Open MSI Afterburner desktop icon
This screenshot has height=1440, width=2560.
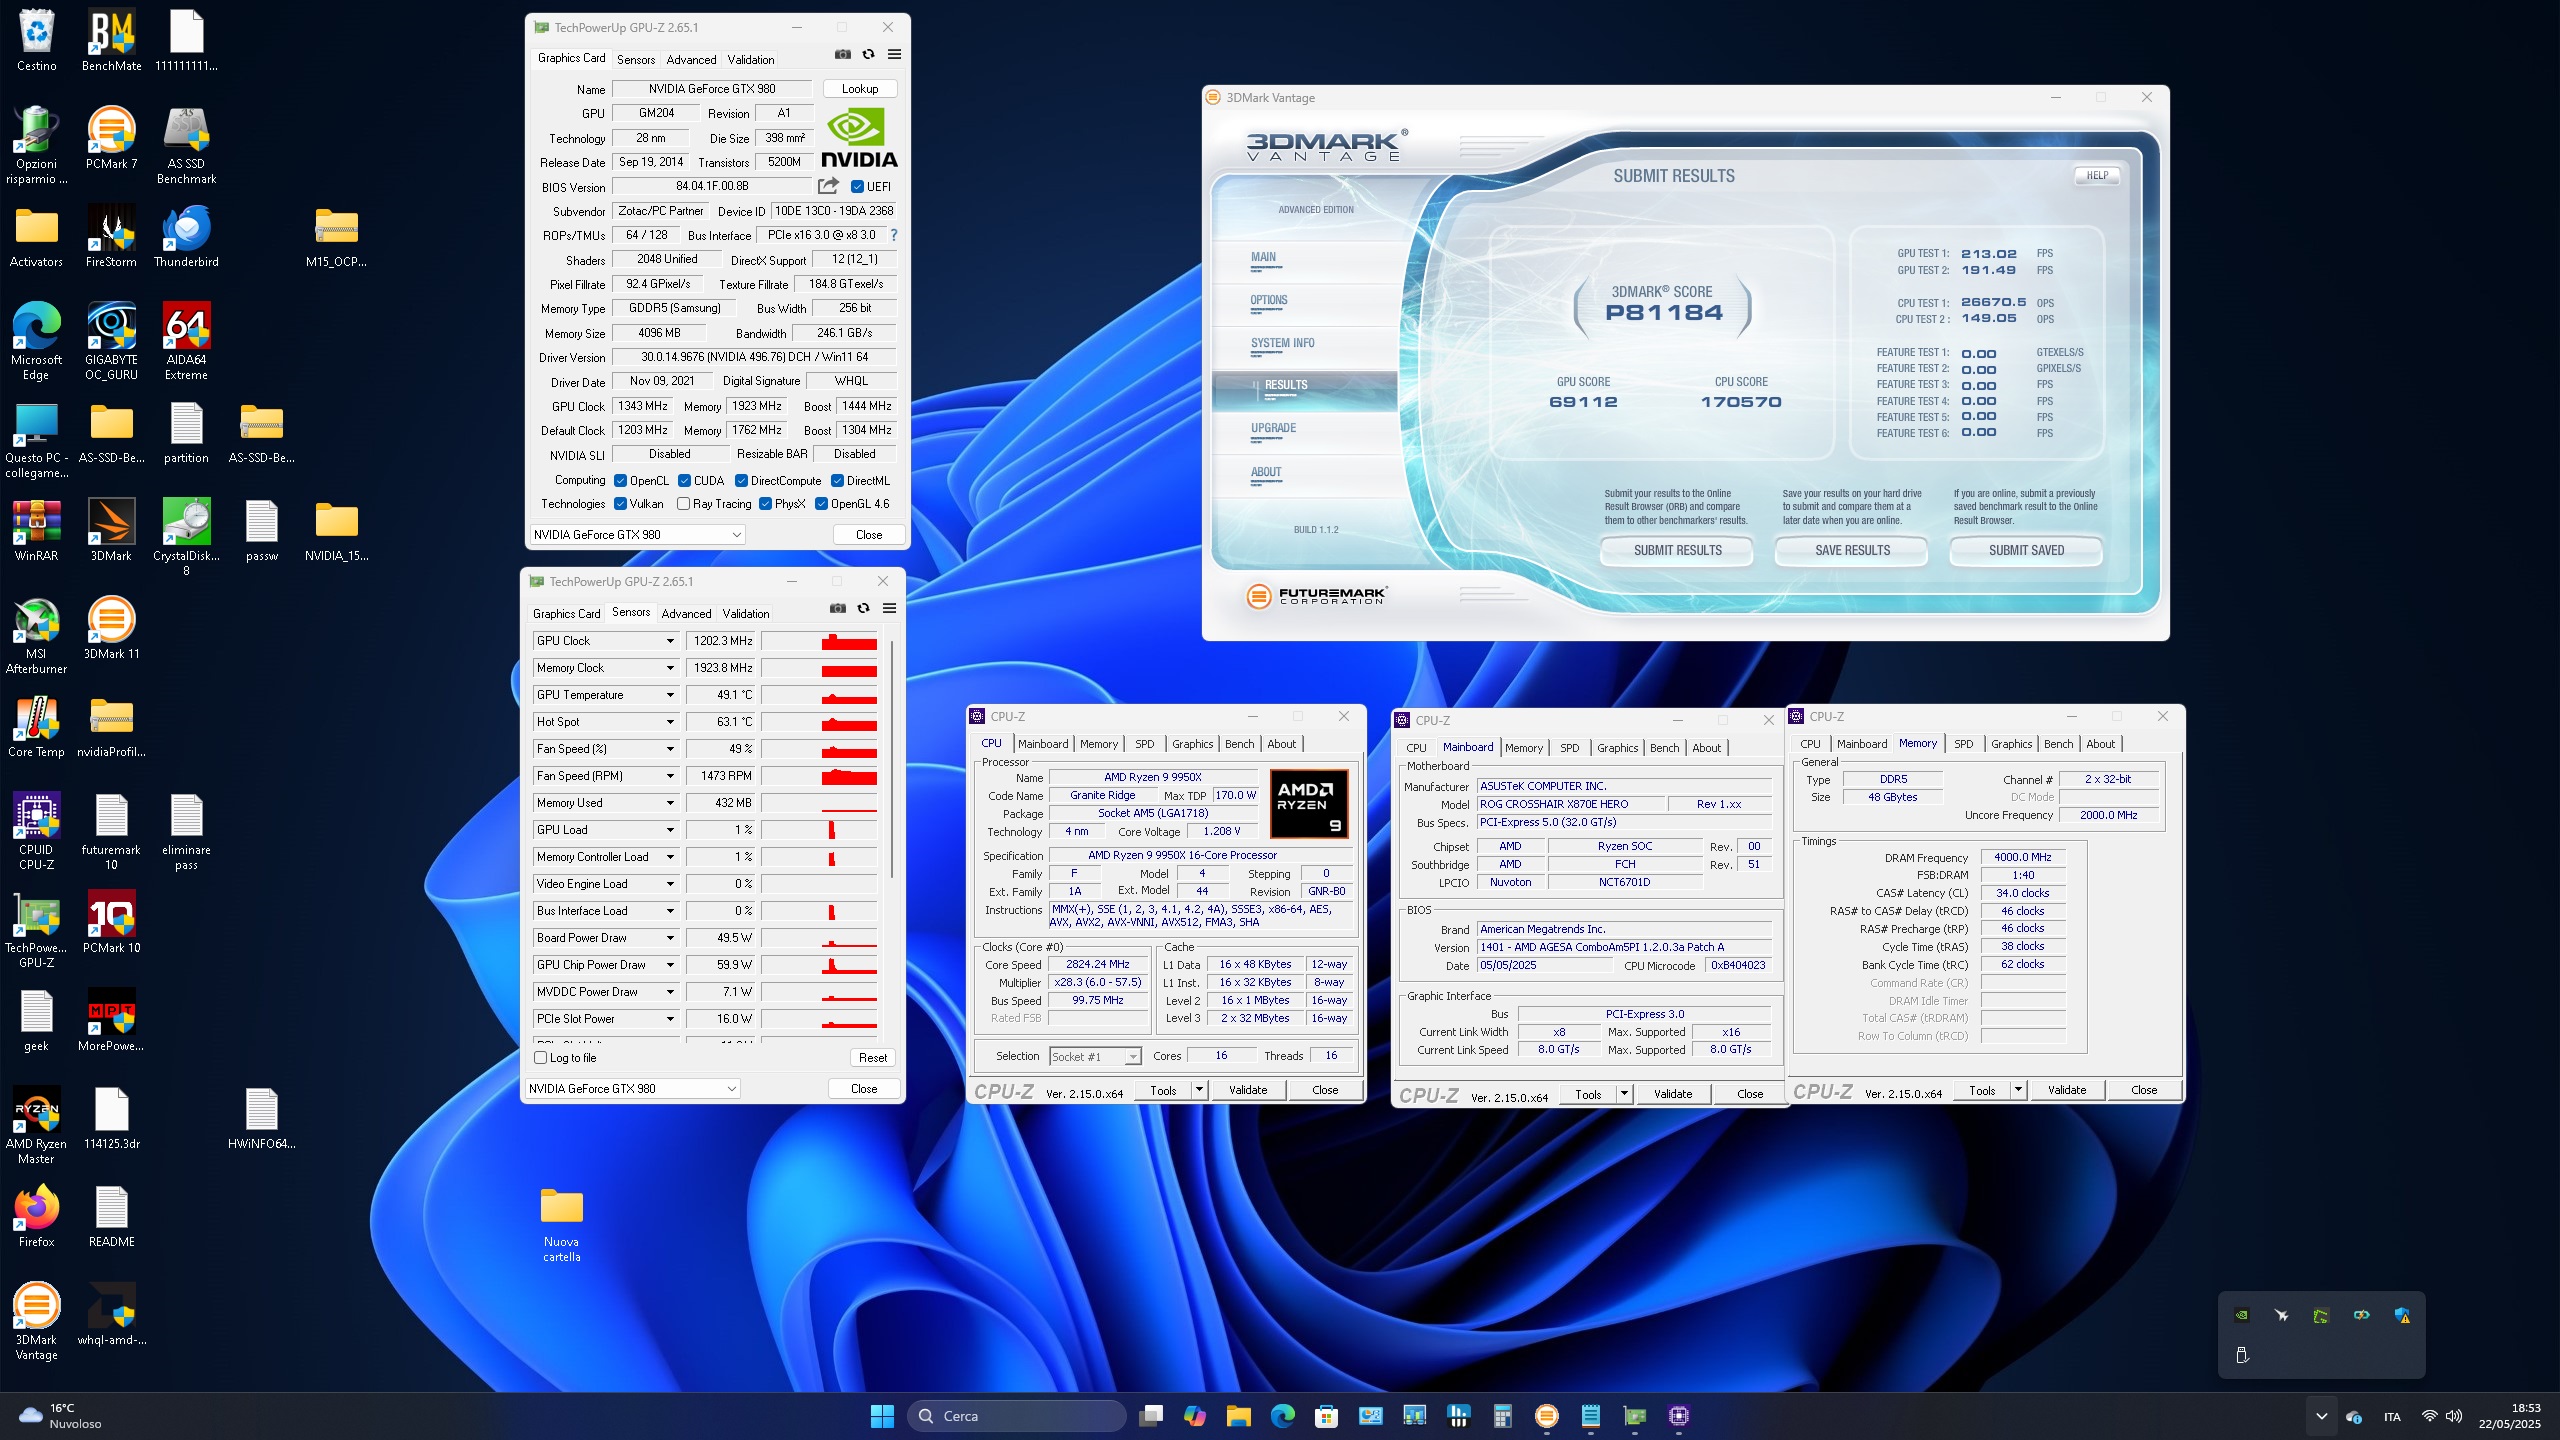[37, 635]
